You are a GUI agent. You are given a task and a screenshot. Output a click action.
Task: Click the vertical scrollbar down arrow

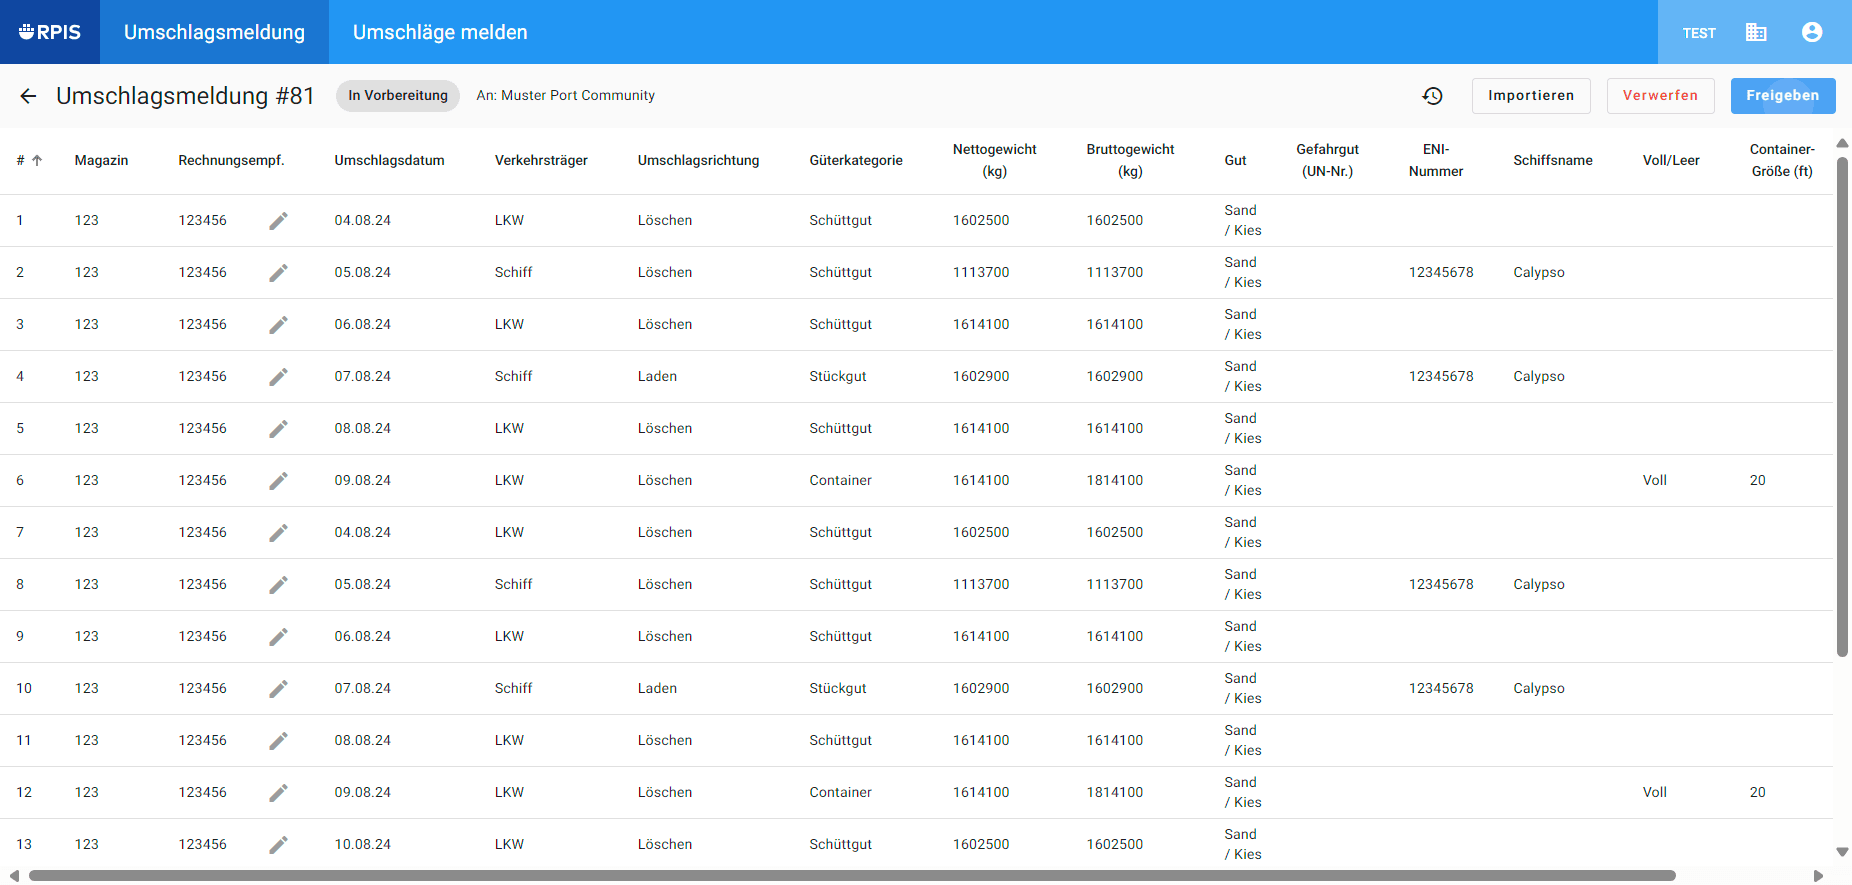(x=1842, y=852)
